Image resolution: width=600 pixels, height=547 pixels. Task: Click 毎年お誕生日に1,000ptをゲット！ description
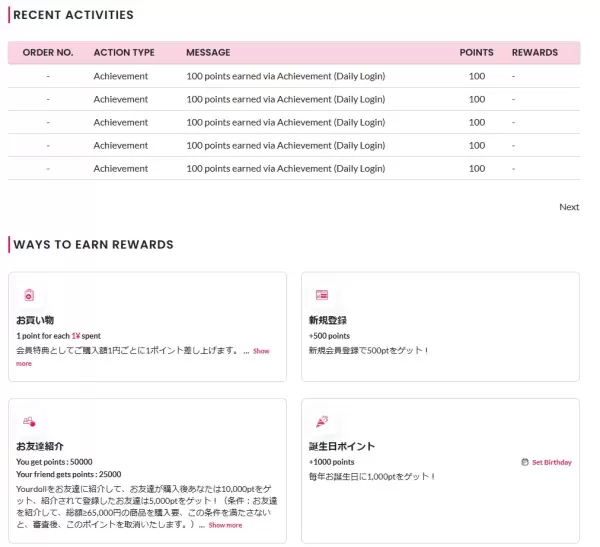(x=372, y=477)
